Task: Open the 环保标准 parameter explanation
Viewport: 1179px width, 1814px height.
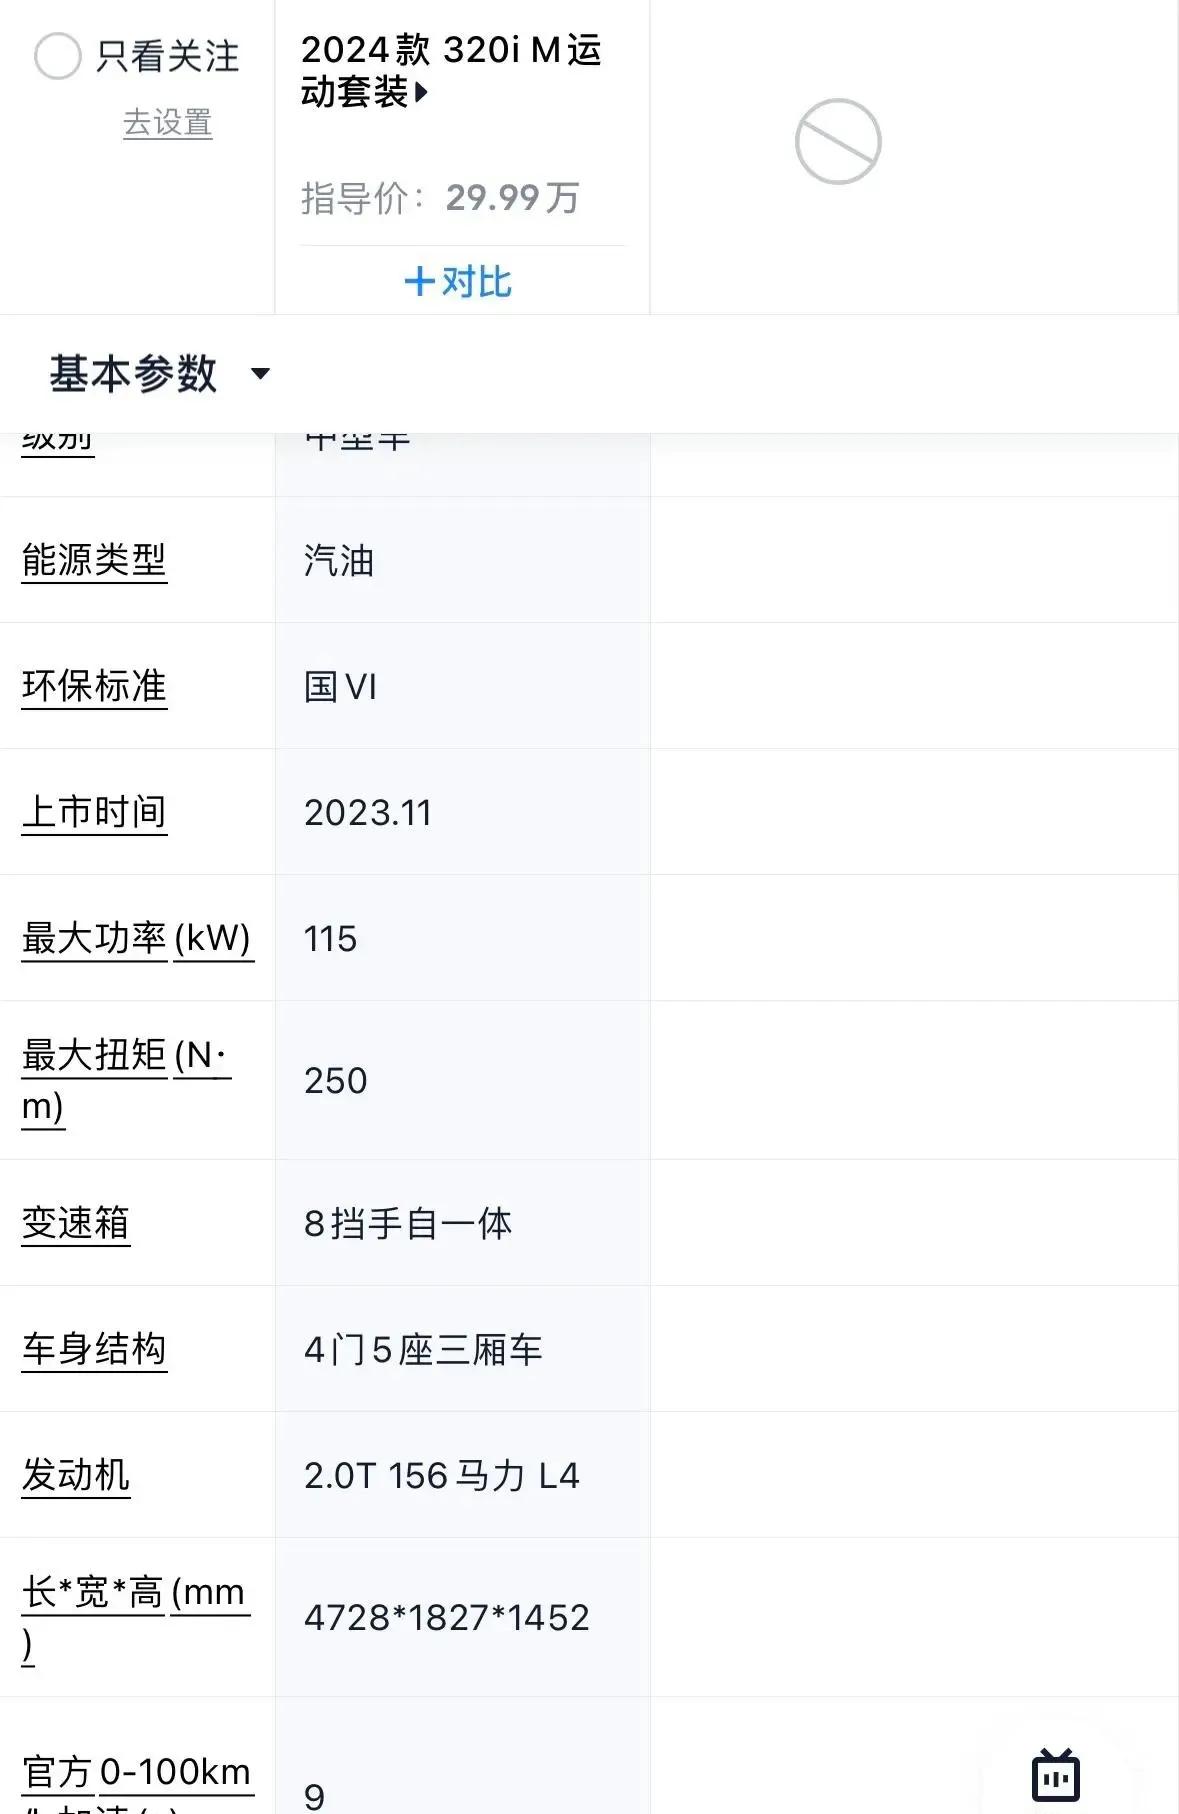Action: [94, 686]
